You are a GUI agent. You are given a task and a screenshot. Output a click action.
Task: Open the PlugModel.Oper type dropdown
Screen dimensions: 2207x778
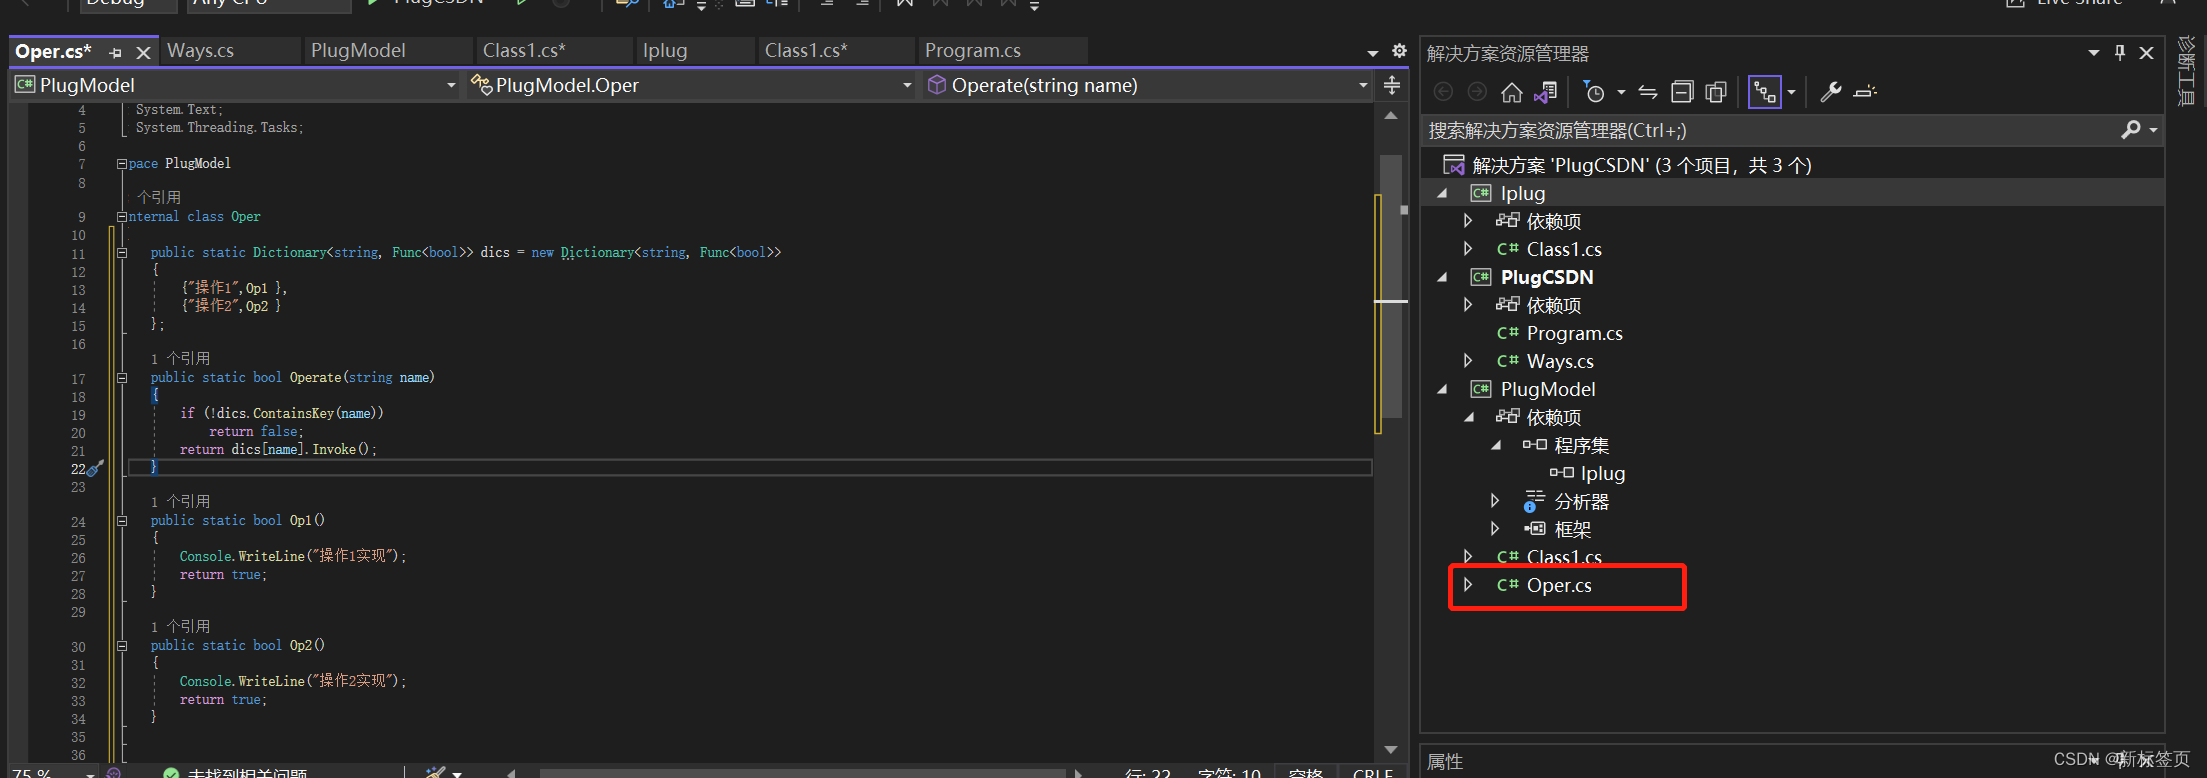pyautogui.click(x=907, y=86)
